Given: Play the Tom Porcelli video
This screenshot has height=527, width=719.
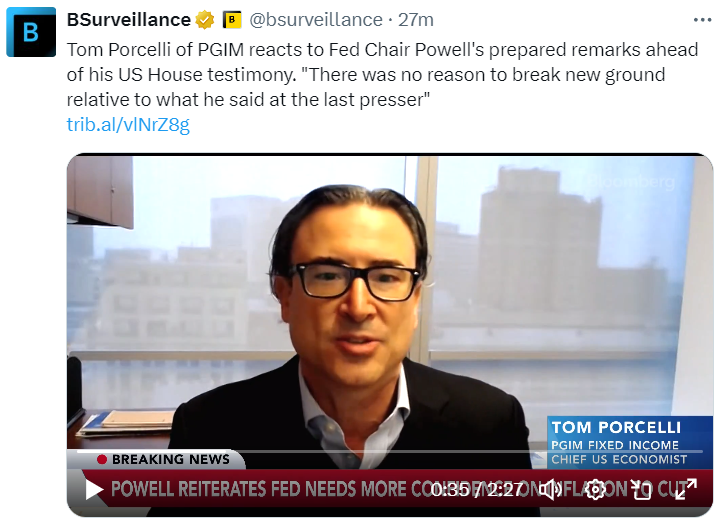Looking at the screenshot, I should 94,489.
